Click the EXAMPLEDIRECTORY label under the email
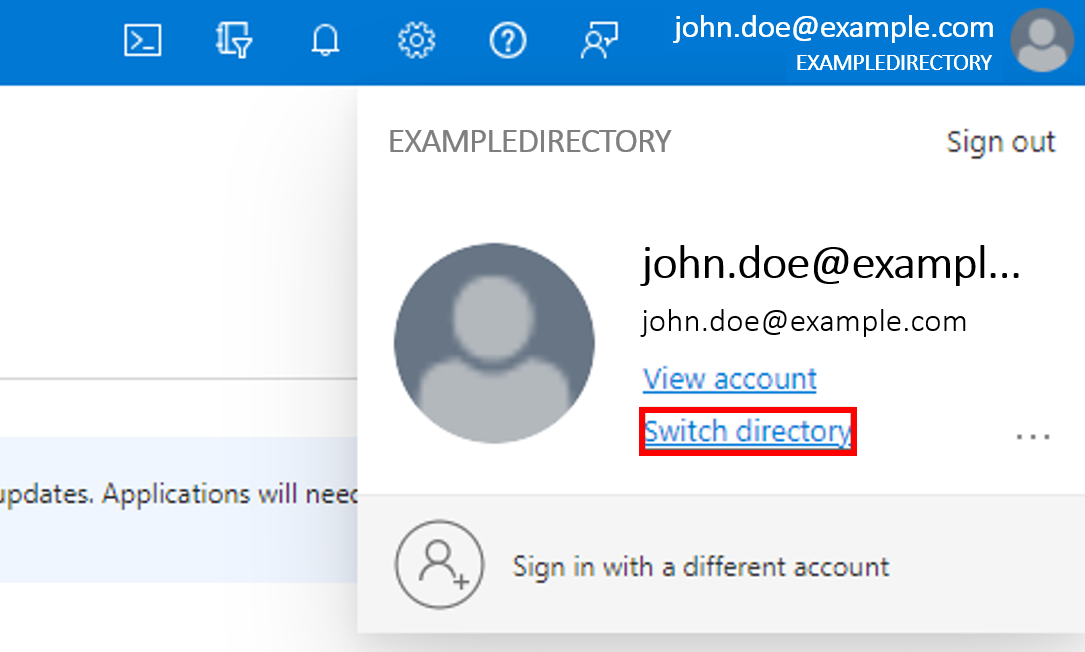This screenshot has height=652, width=1085. 894,63
